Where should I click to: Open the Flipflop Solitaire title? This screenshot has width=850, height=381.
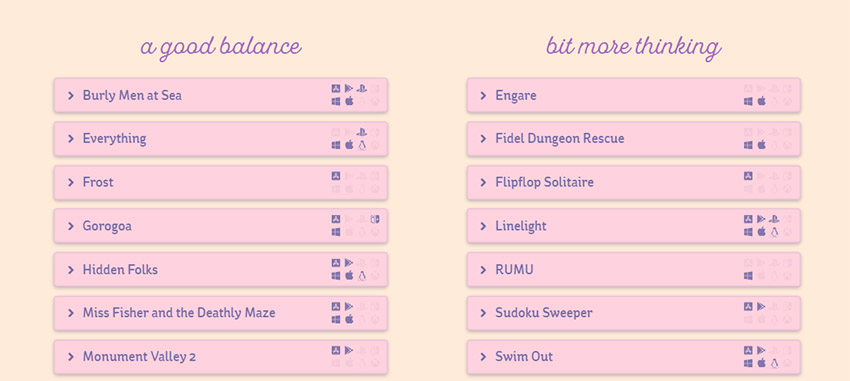(x=544, y=182)
